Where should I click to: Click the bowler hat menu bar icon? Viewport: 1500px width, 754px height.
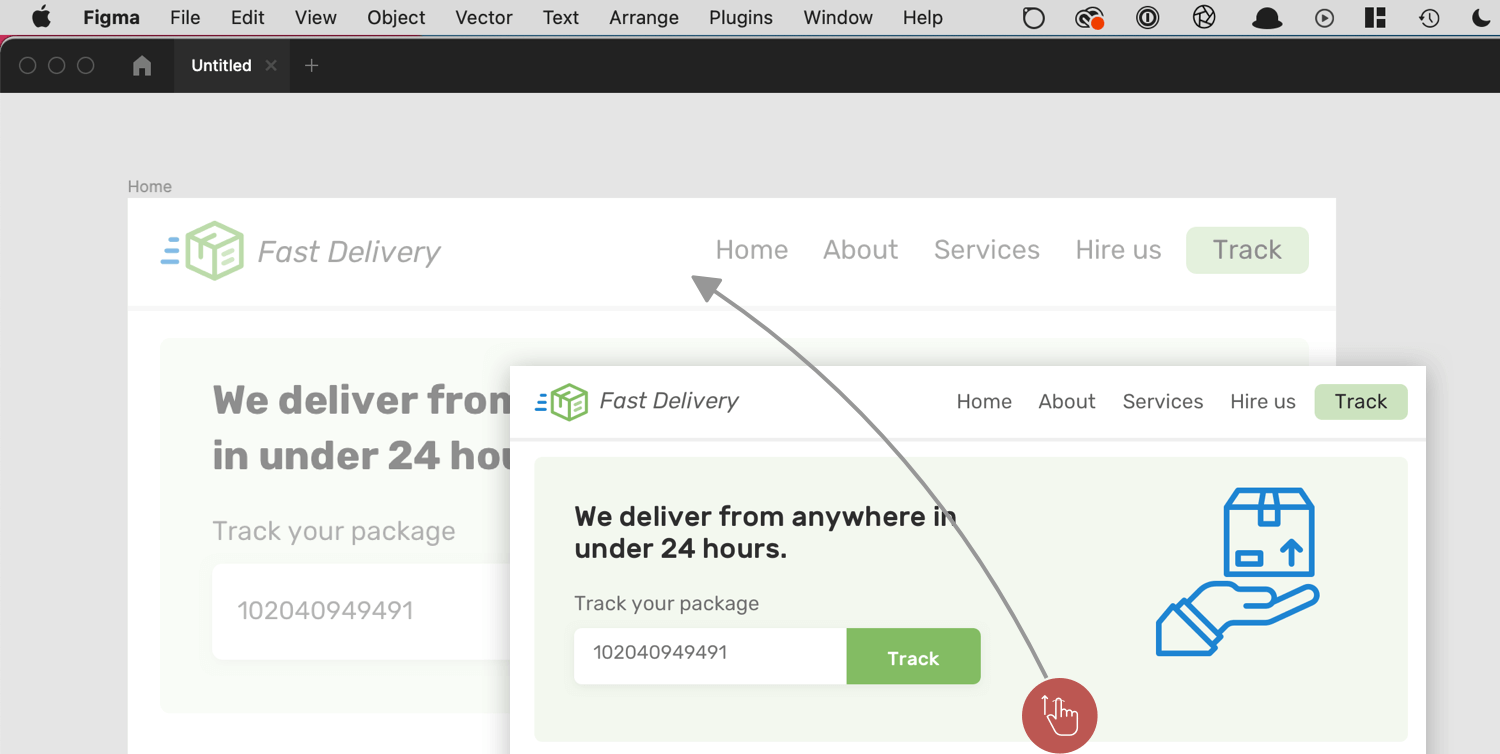pos(1267,18)
